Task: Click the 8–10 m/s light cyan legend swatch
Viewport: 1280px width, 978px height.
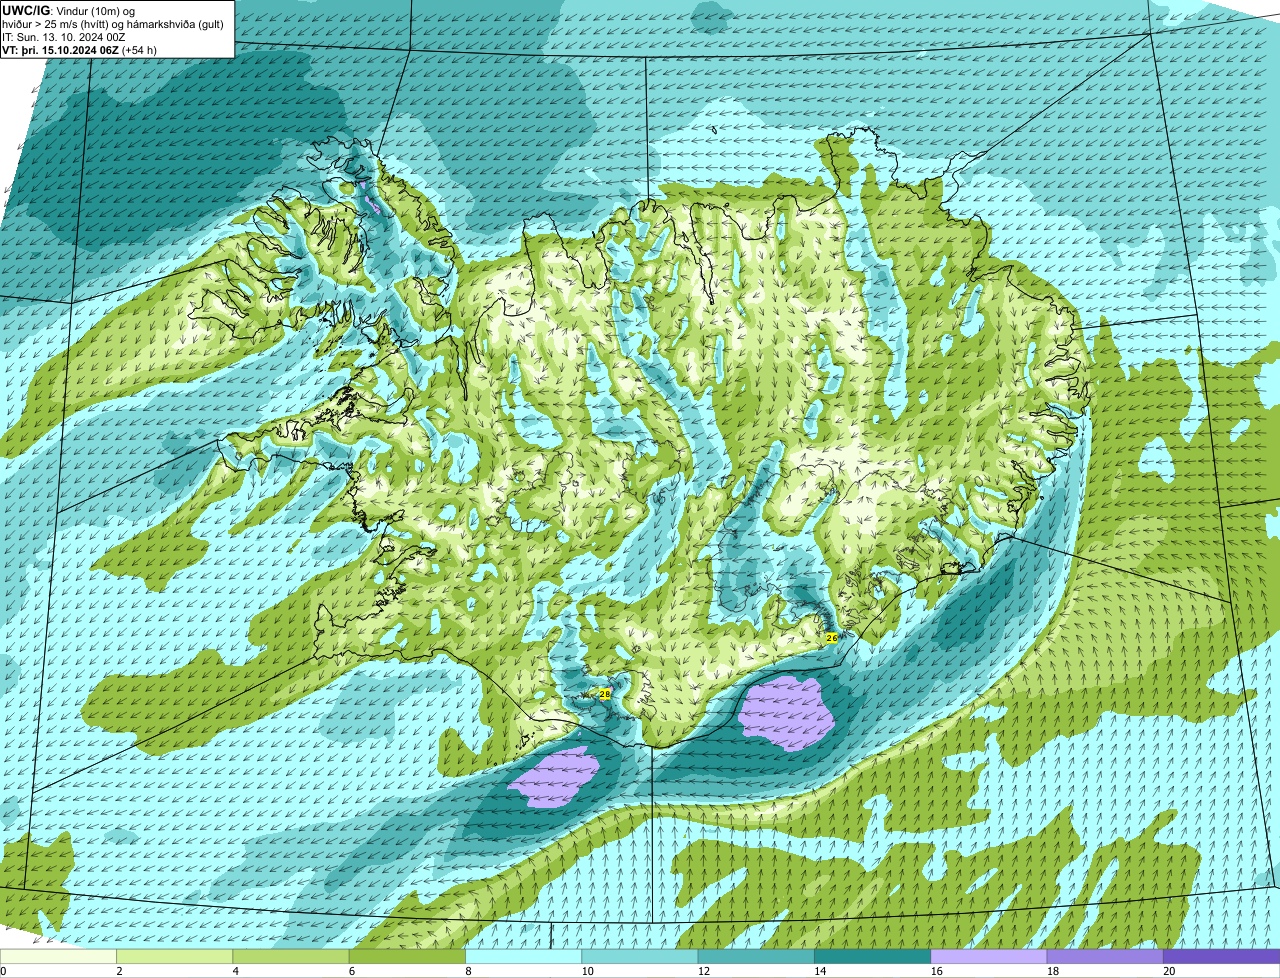Action: tap(524, 957)
